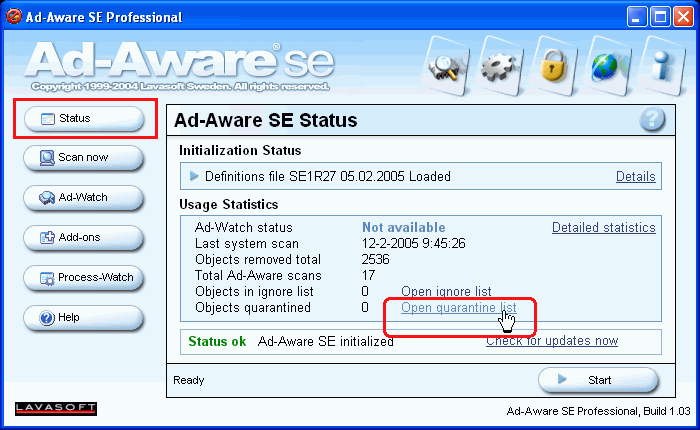
Task: Click the 'Ad-Aware SE initialized' message
Action: click(x=325, y=342)
